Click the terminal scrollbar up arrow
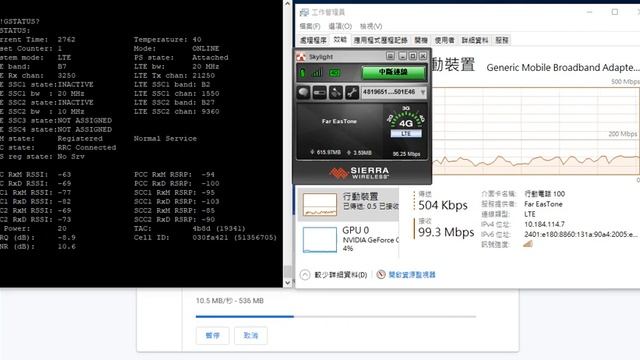Screen dimensions: 640x360 287,4
